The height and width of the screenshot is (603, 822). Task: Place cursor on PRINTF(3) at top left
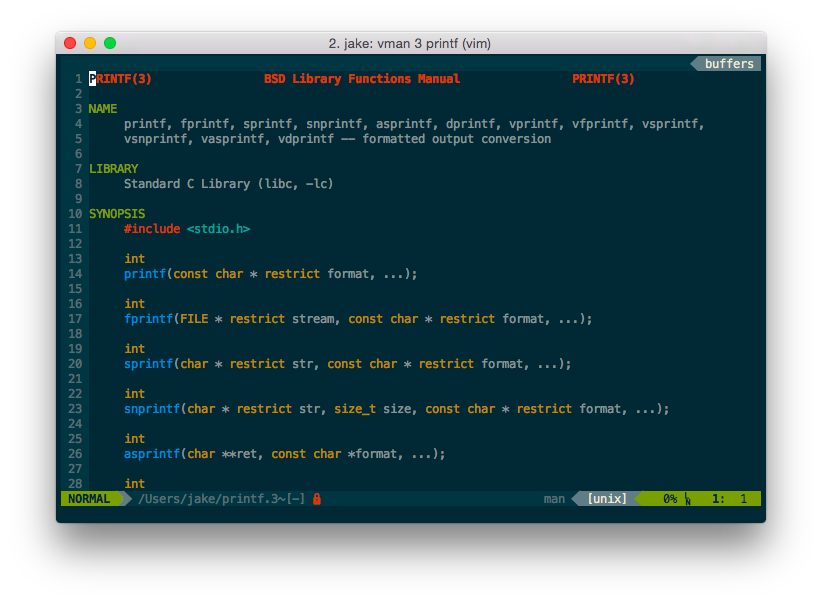[x=120, y=79]
